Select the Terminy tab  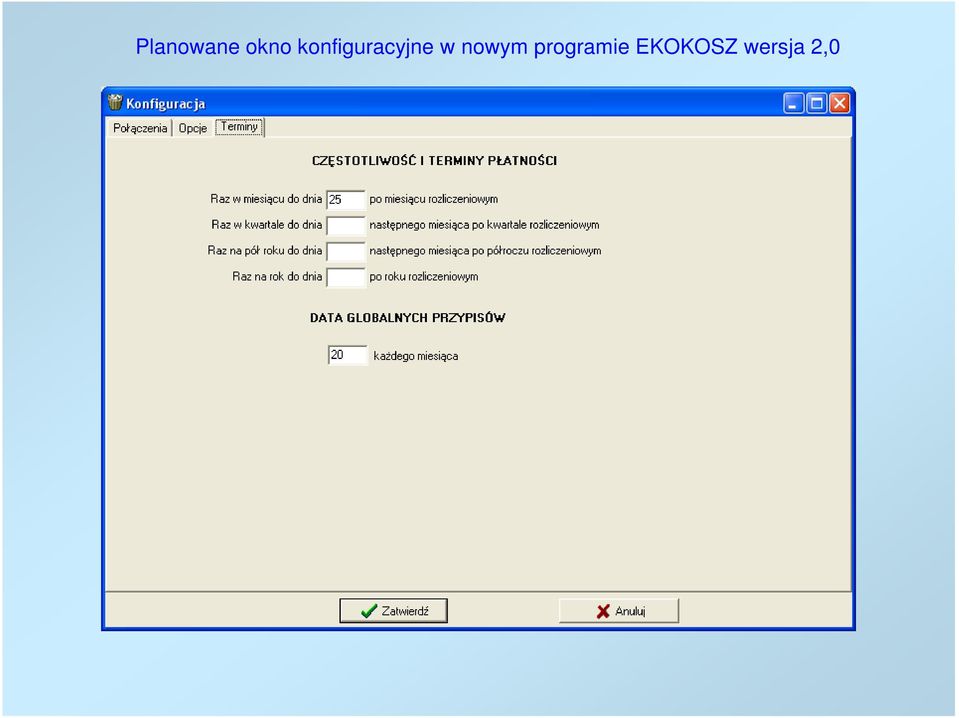pos(239,127)
